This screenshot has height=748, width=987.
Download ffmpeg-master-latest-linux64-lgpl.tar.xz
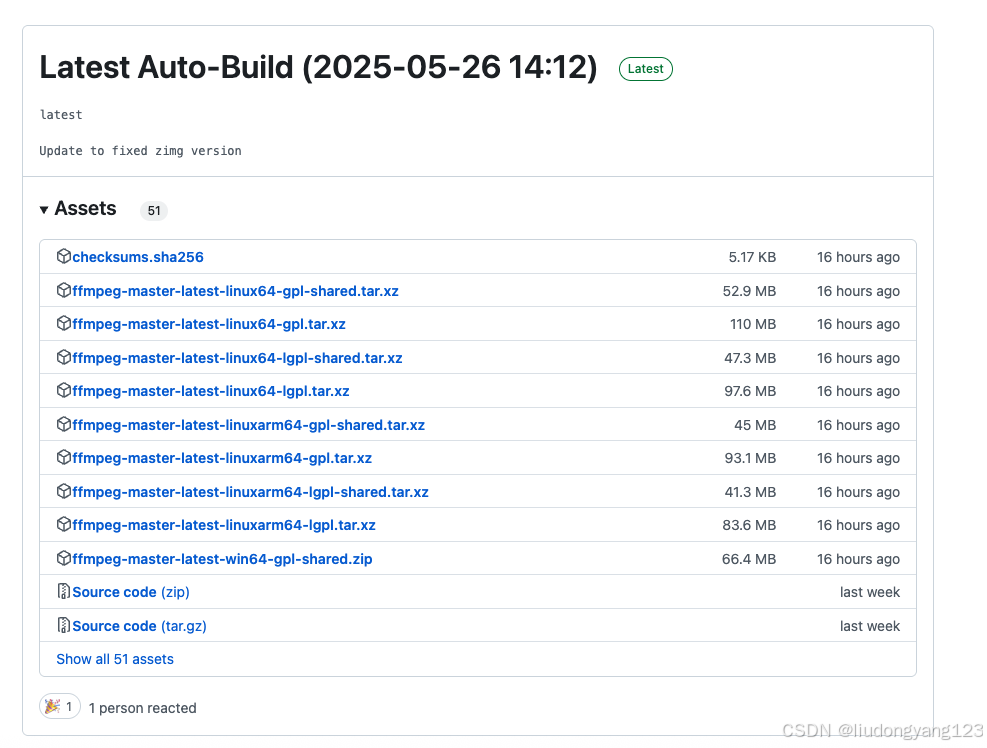click(x=211, y=391)
